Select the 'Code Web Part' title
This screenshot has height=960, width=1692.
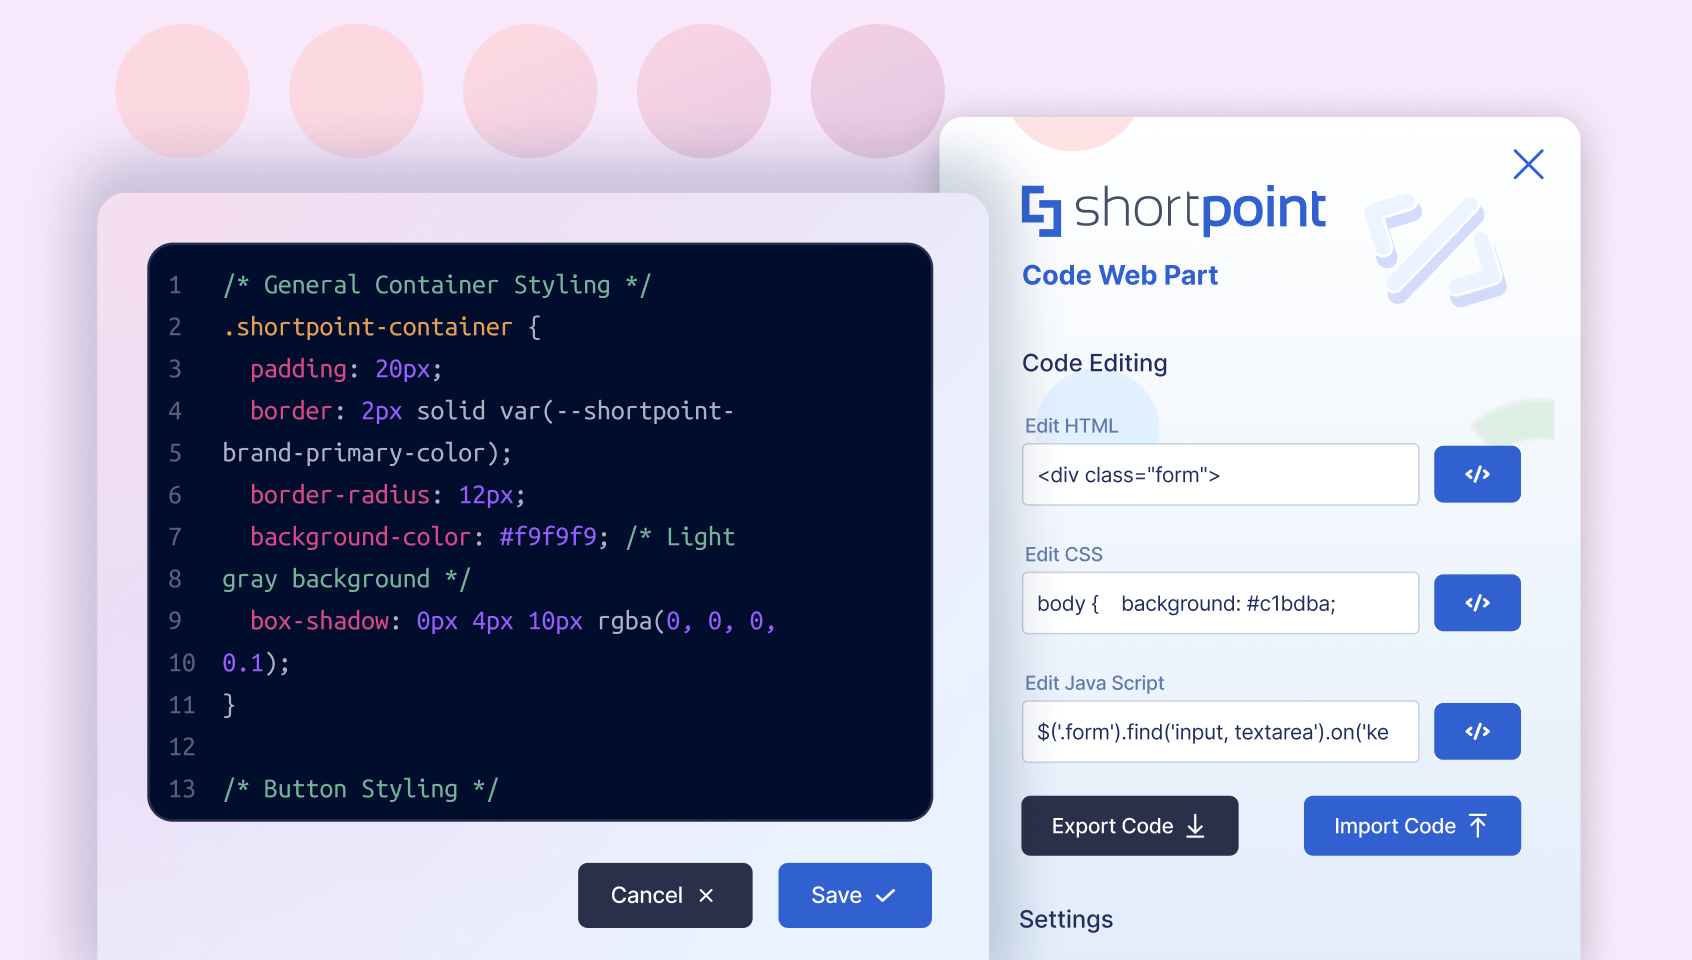point(1120,275)
